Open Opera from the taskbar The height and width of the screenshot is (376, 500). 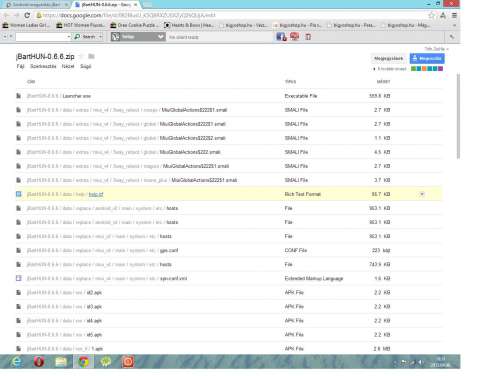(39, 362)
